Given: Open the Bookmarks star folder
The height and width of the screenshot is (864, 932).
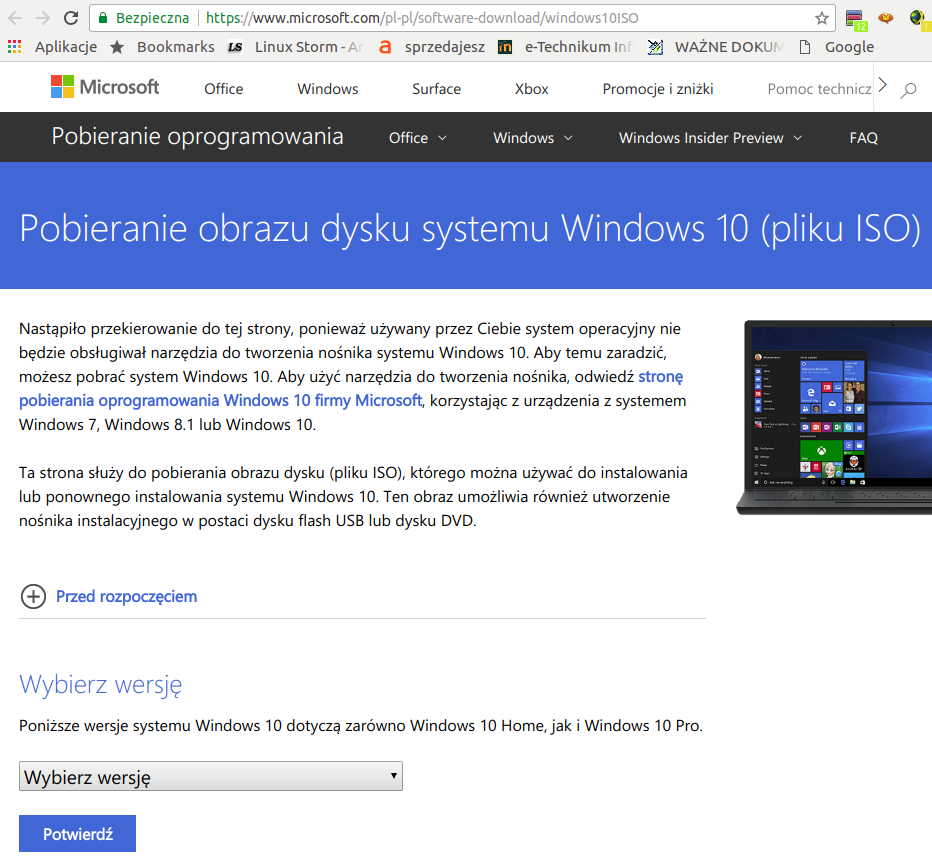Looking at the screenshot, I should click(162, 47).
